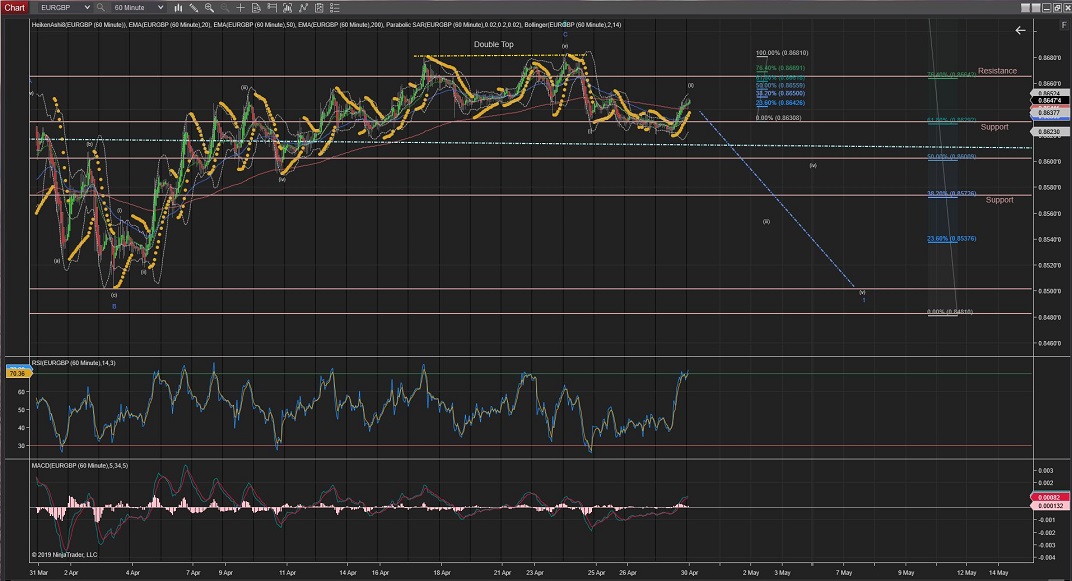
Task: Select the Chart tab
Action: pos(14,8)
